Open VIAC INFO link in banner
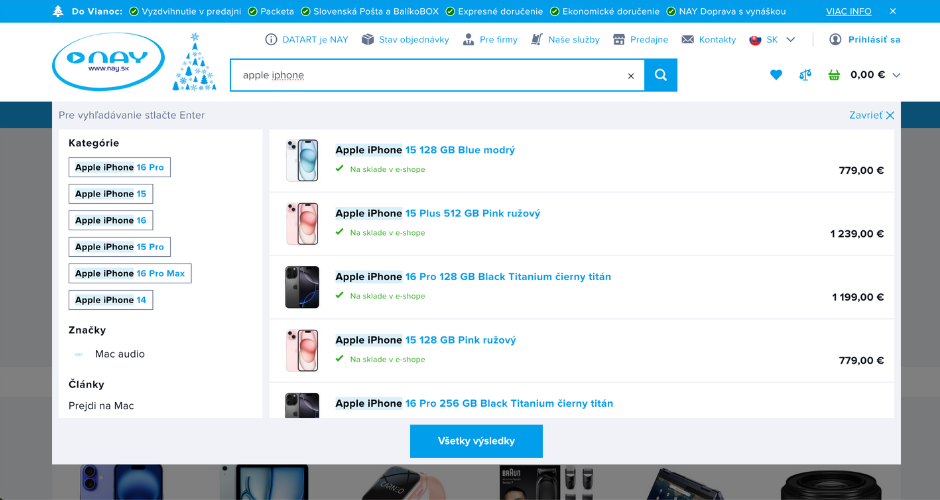This screenshot has width=940, height=500. [848, 11]
